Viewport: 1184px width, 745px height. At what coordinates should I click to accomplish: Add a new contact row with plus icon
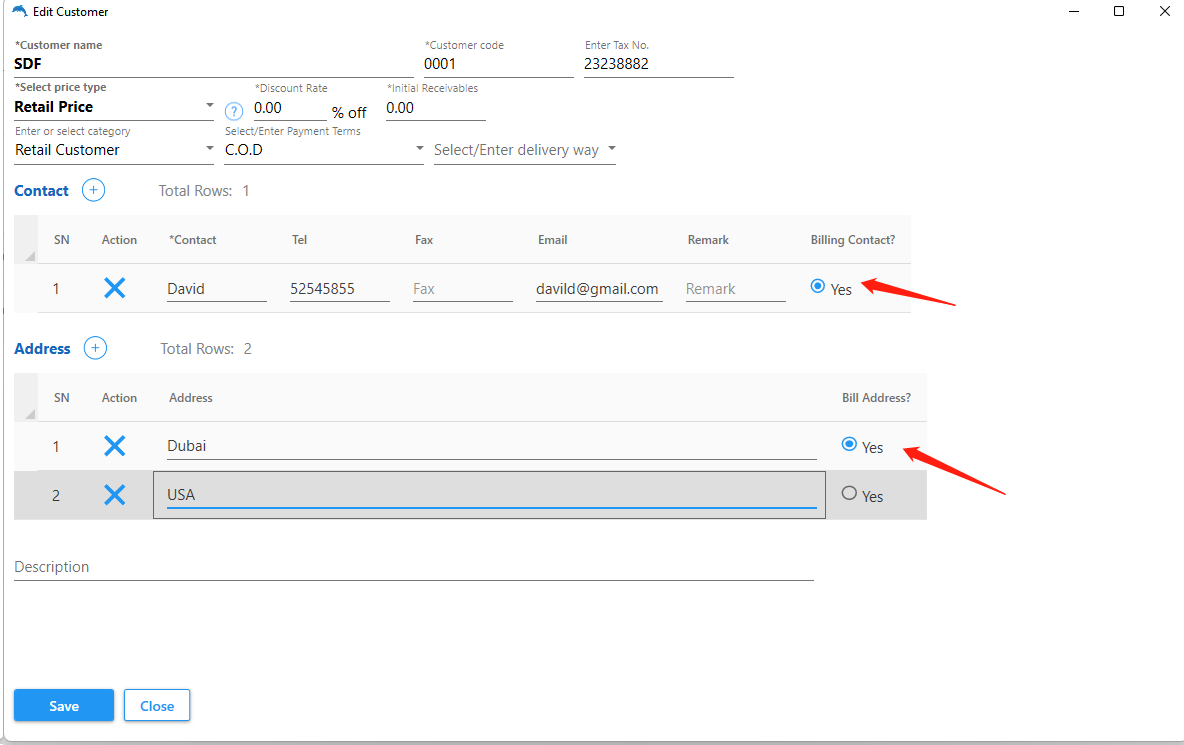click(x=93, y=190)
